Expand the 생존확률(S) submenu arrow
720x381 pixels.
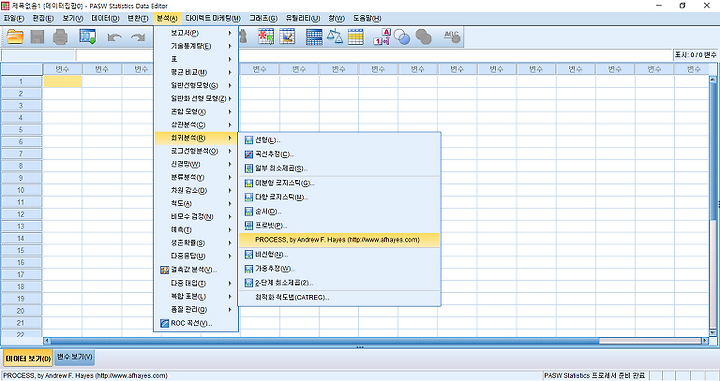pyautogui.click(x=230, y=243)
